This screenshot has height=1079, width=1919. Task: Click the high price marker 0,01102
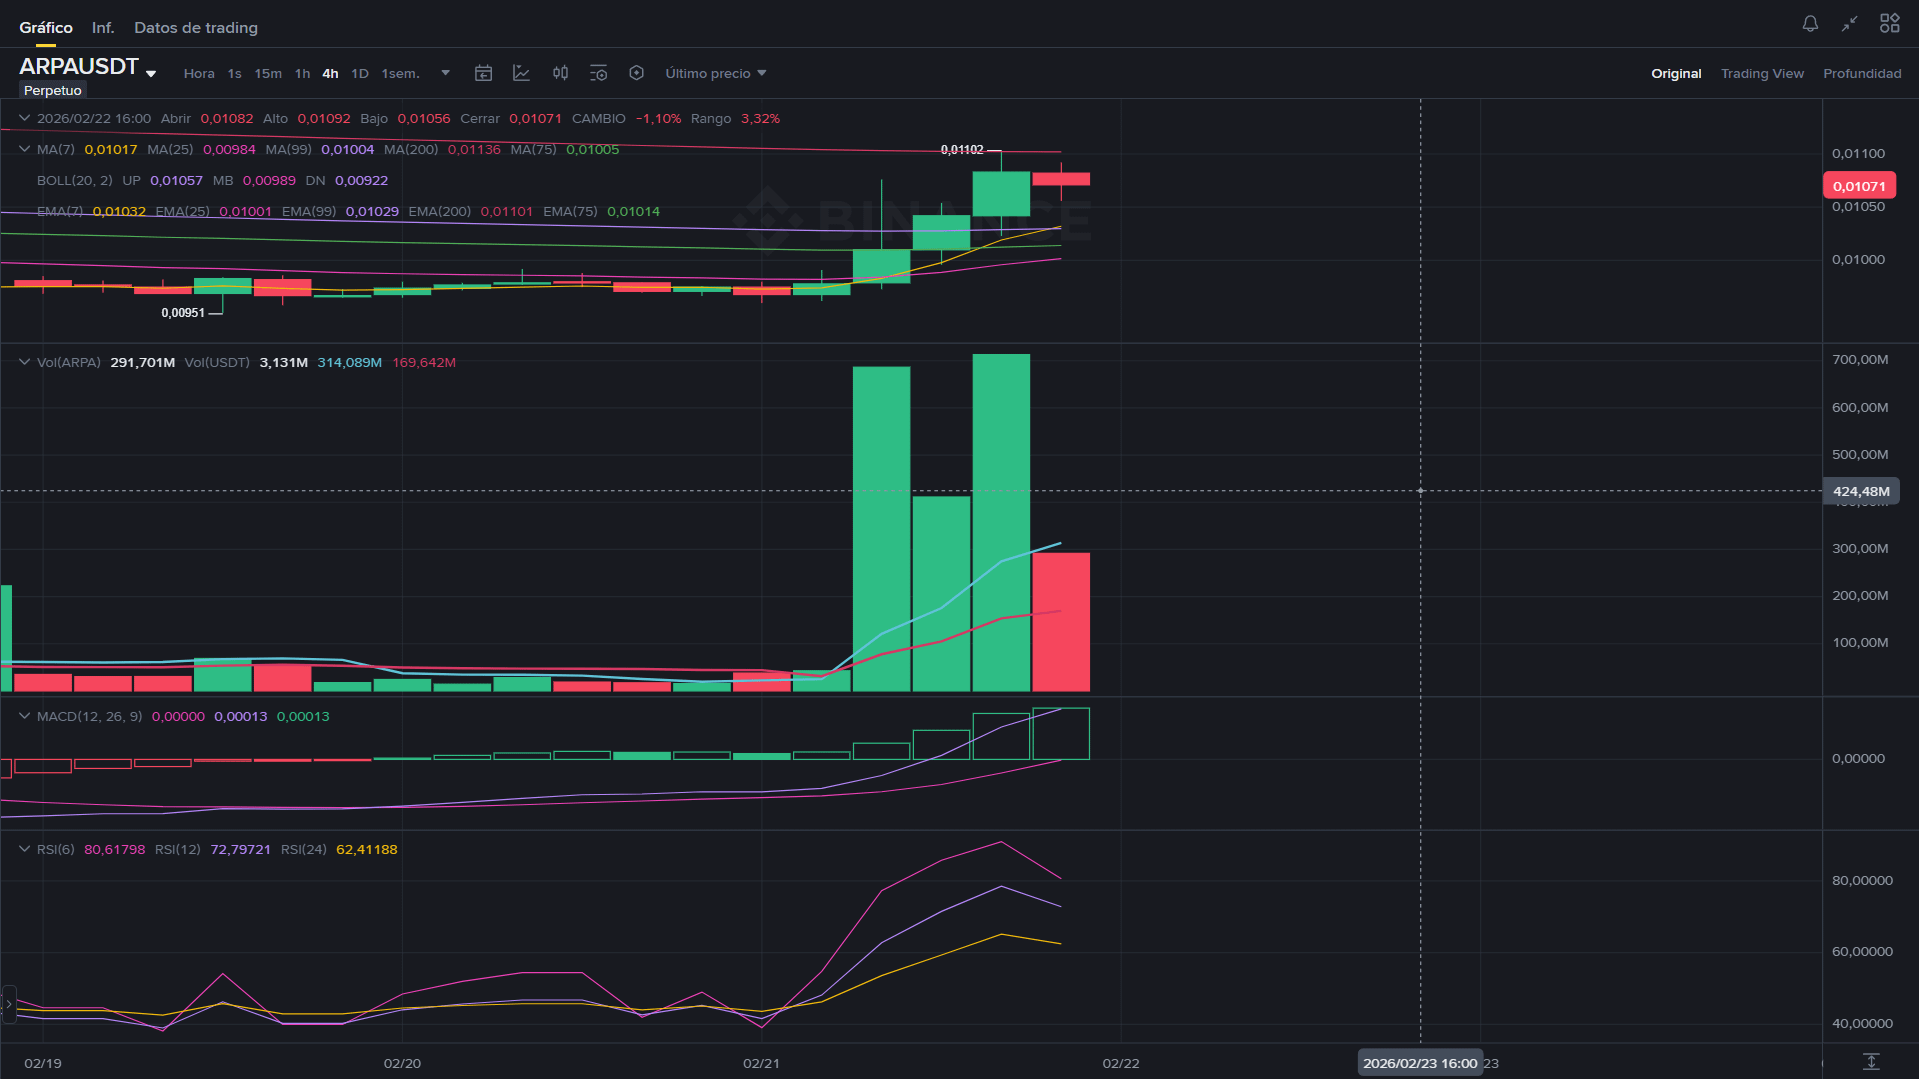pyautogui.click(x=962, y=150)
